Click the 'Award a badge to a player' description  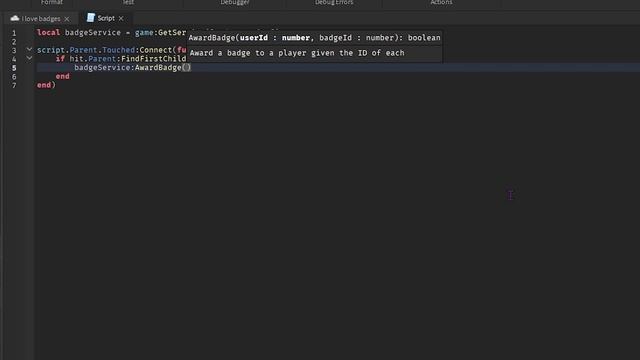pos(297,53)
